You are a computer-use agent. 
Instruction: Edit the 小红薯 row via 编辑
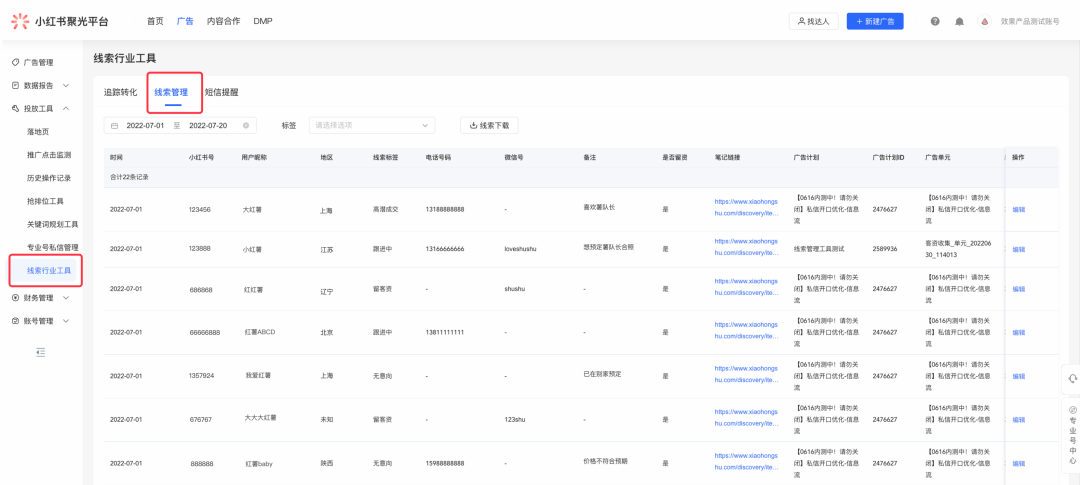(x=1019, y=249)
